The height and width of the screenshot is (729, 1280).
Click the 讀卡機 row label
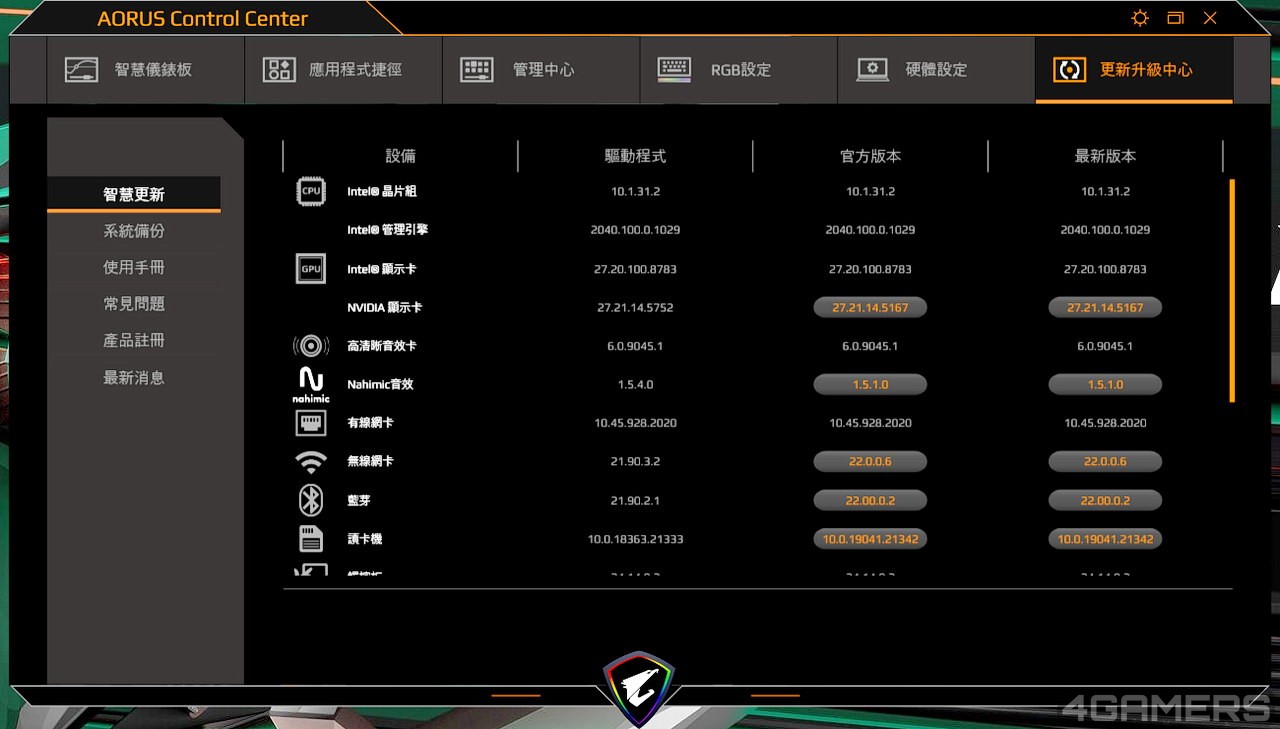pyautogui.click(x=365, y=539)
